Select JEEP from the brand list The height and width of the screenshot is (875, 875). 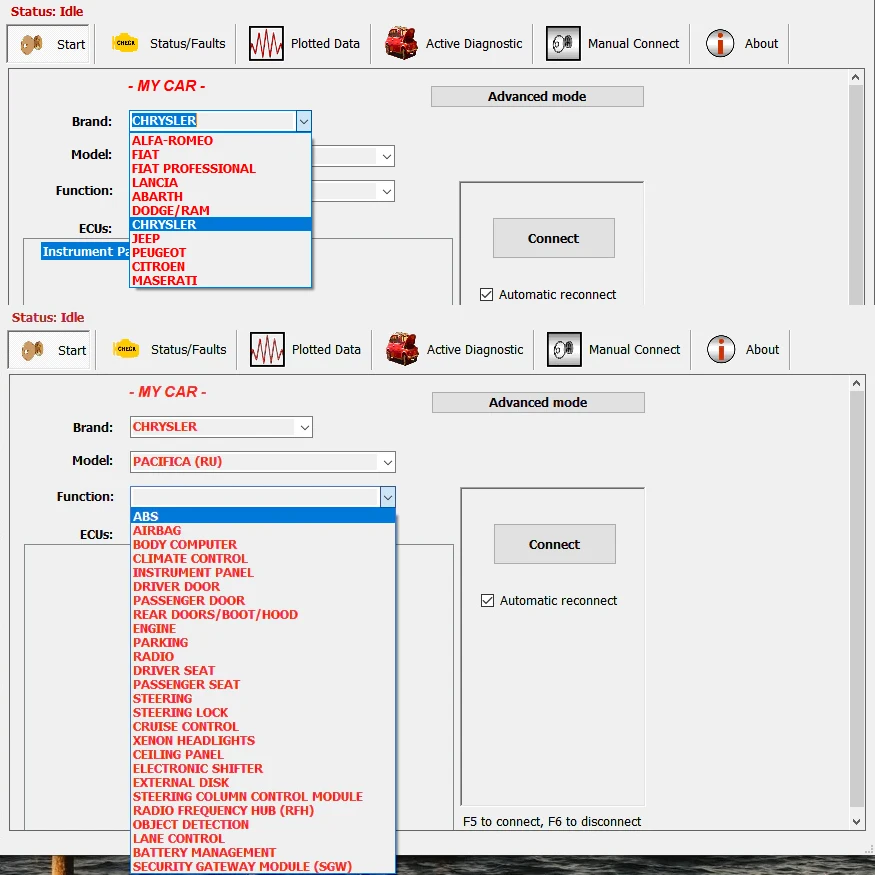220,238
